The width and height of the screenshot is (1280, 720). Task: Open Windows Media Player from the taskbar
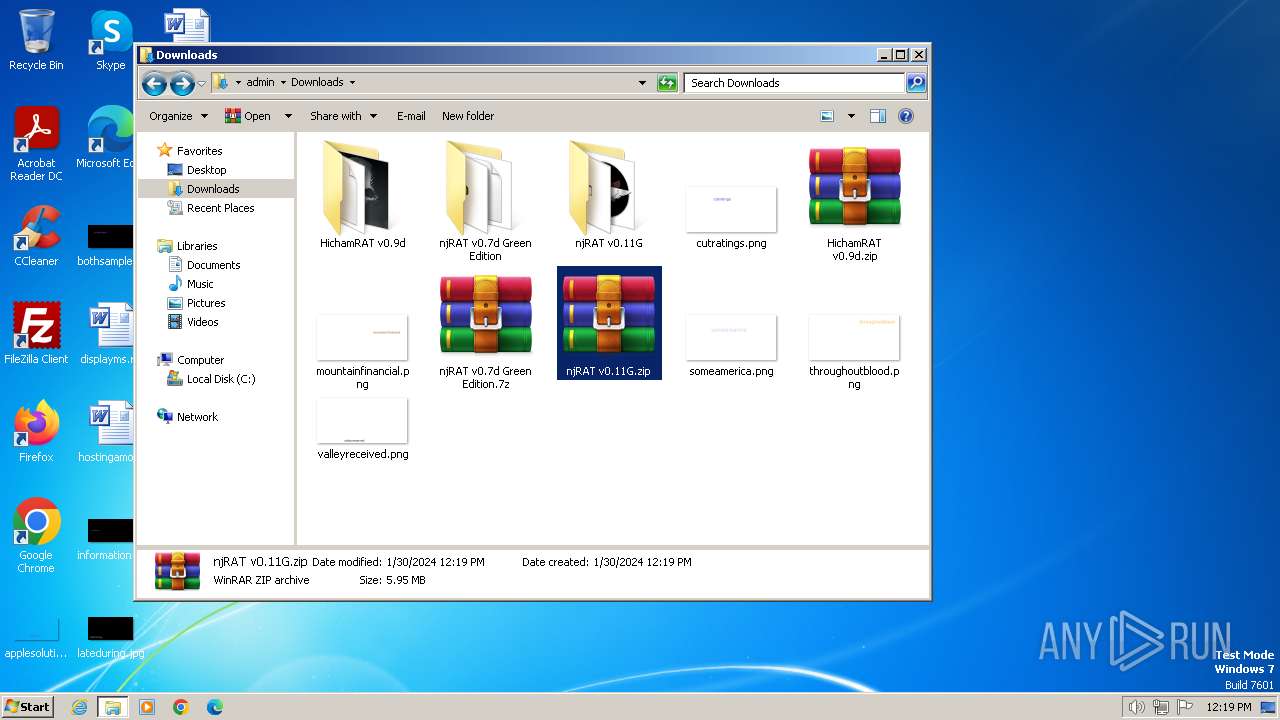point(147,707)
